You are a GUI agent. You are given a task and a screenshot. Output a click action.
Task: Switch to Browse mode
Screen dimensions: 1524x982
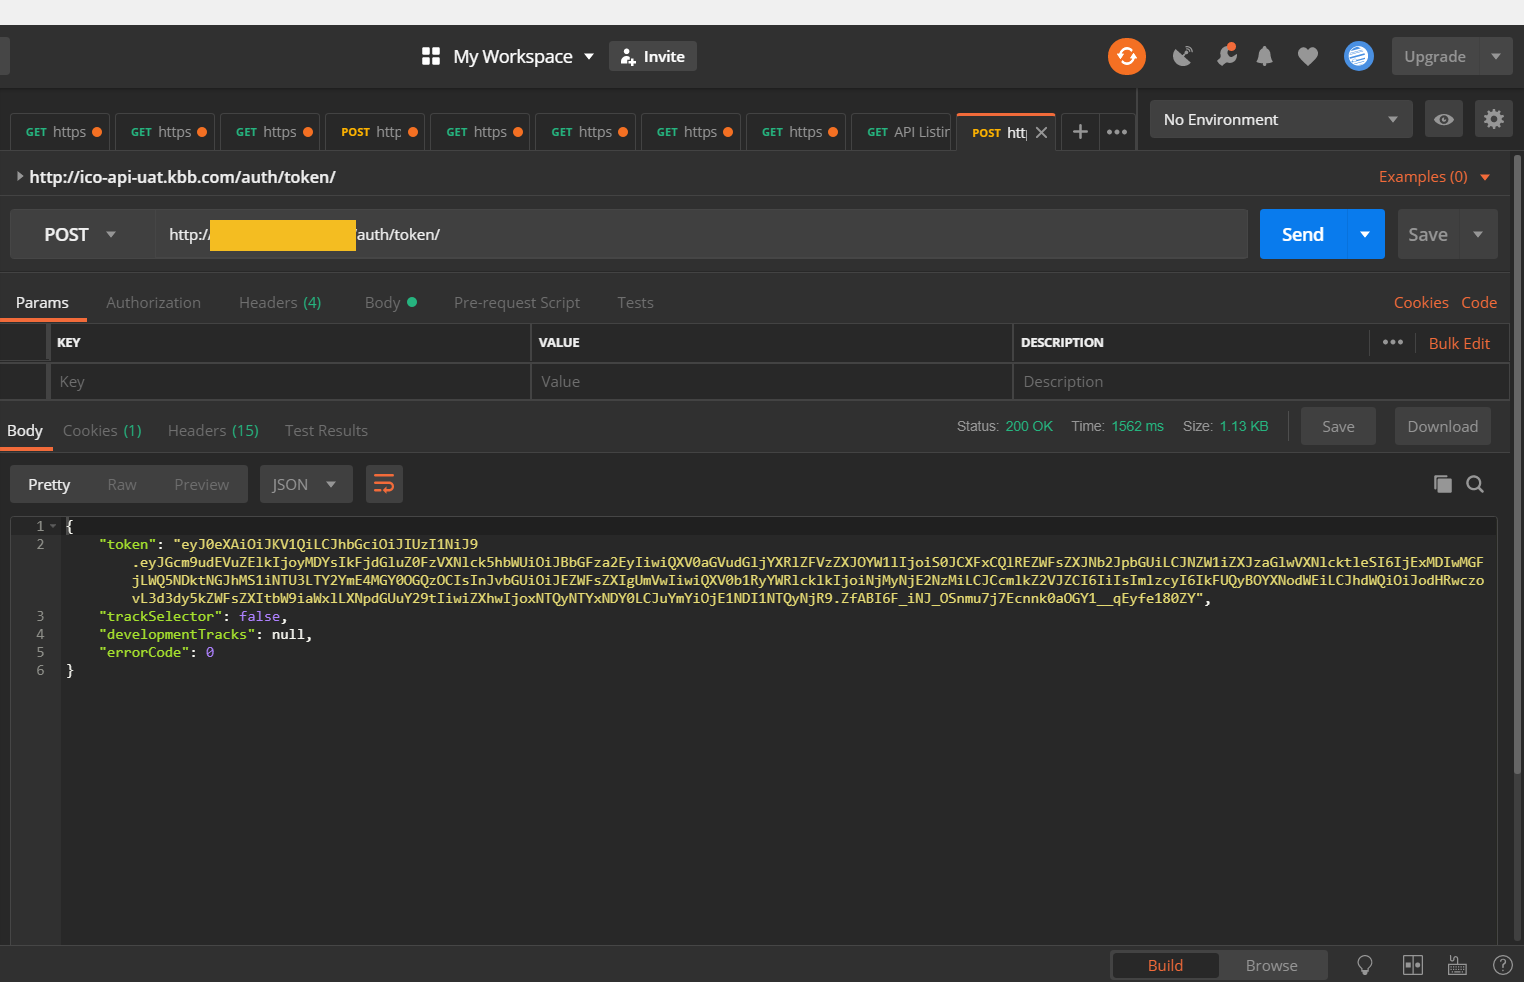coord(1271,965)
